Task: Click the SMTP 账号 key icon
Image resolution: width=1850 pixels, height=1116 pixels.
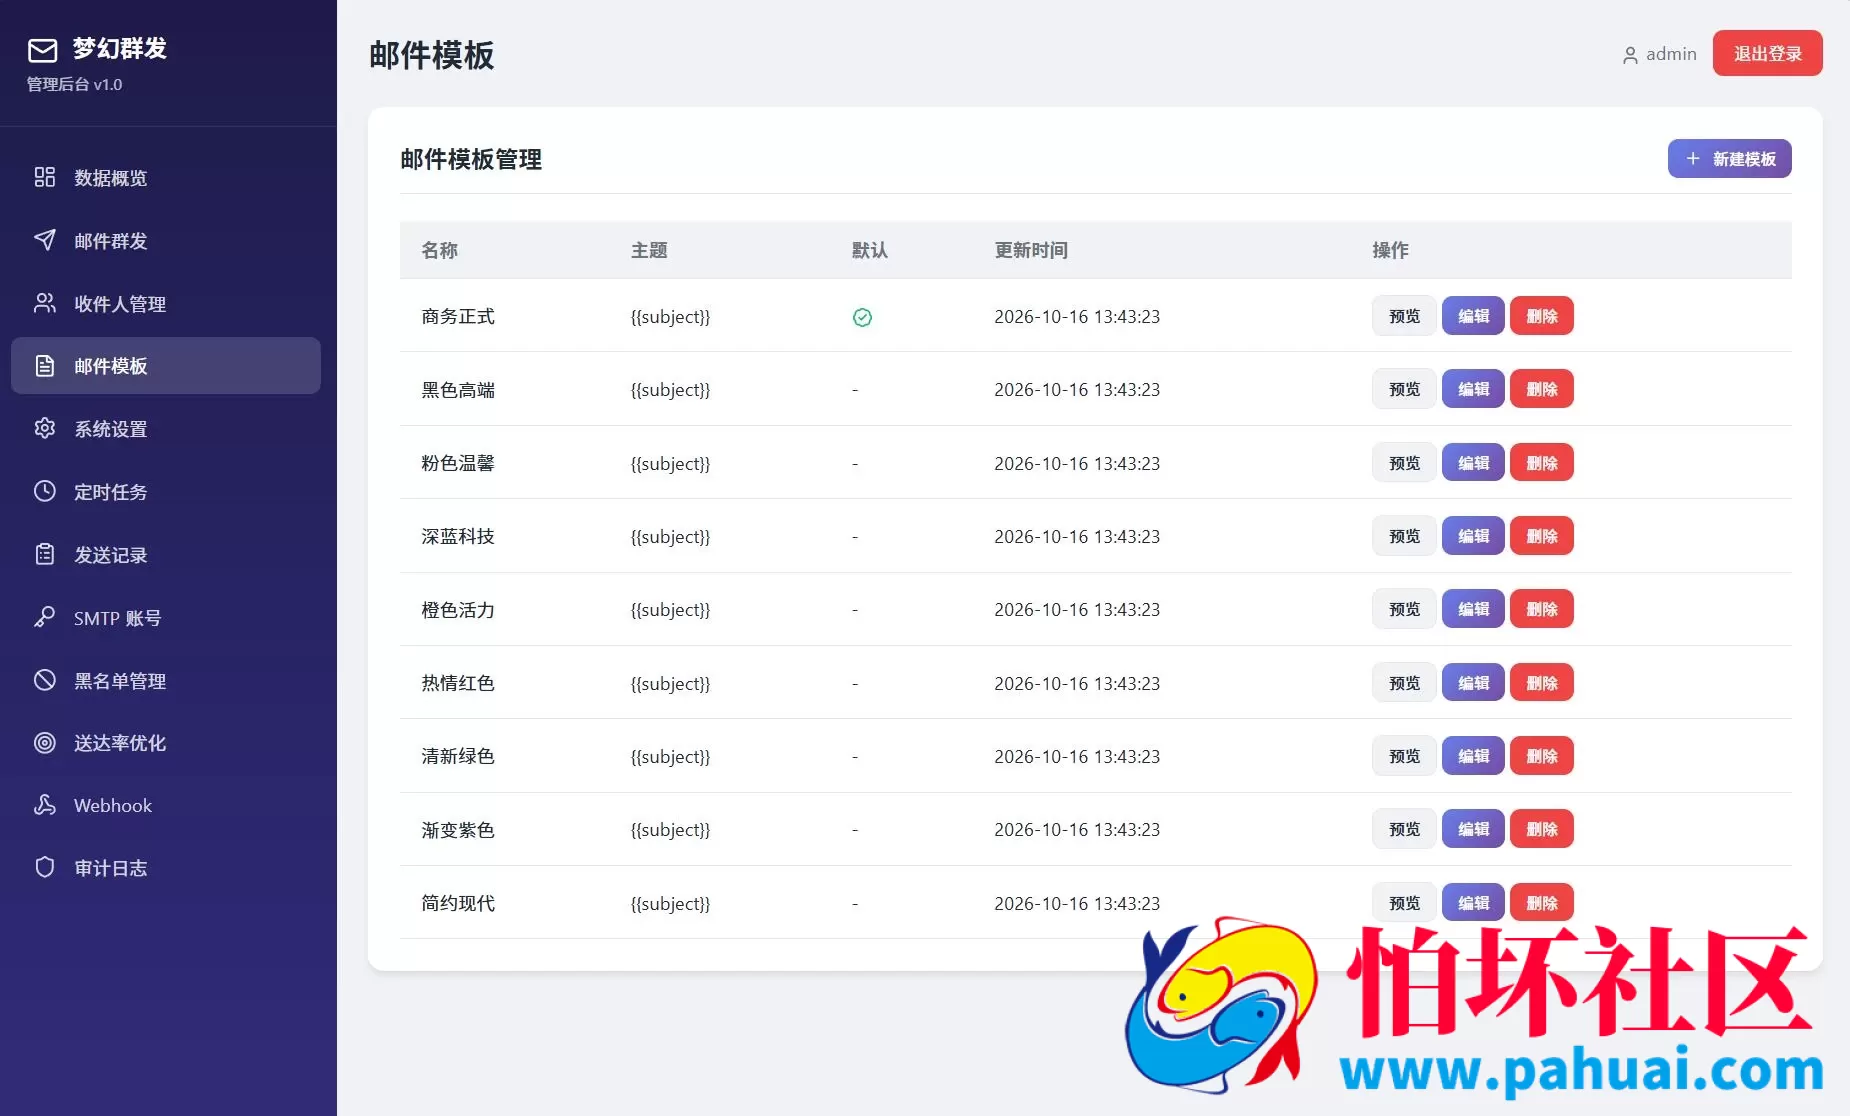Action: (x=45, y=617)
